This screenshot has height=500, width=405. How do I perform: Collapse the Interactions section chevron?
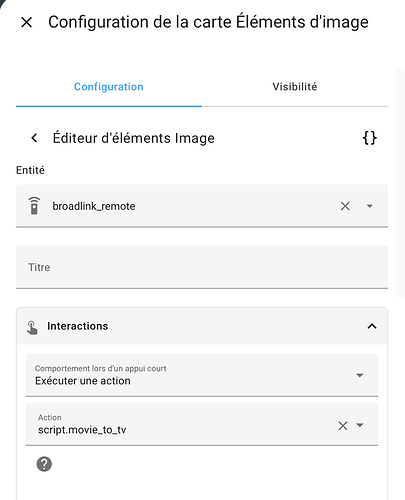(x=372, y=326)
